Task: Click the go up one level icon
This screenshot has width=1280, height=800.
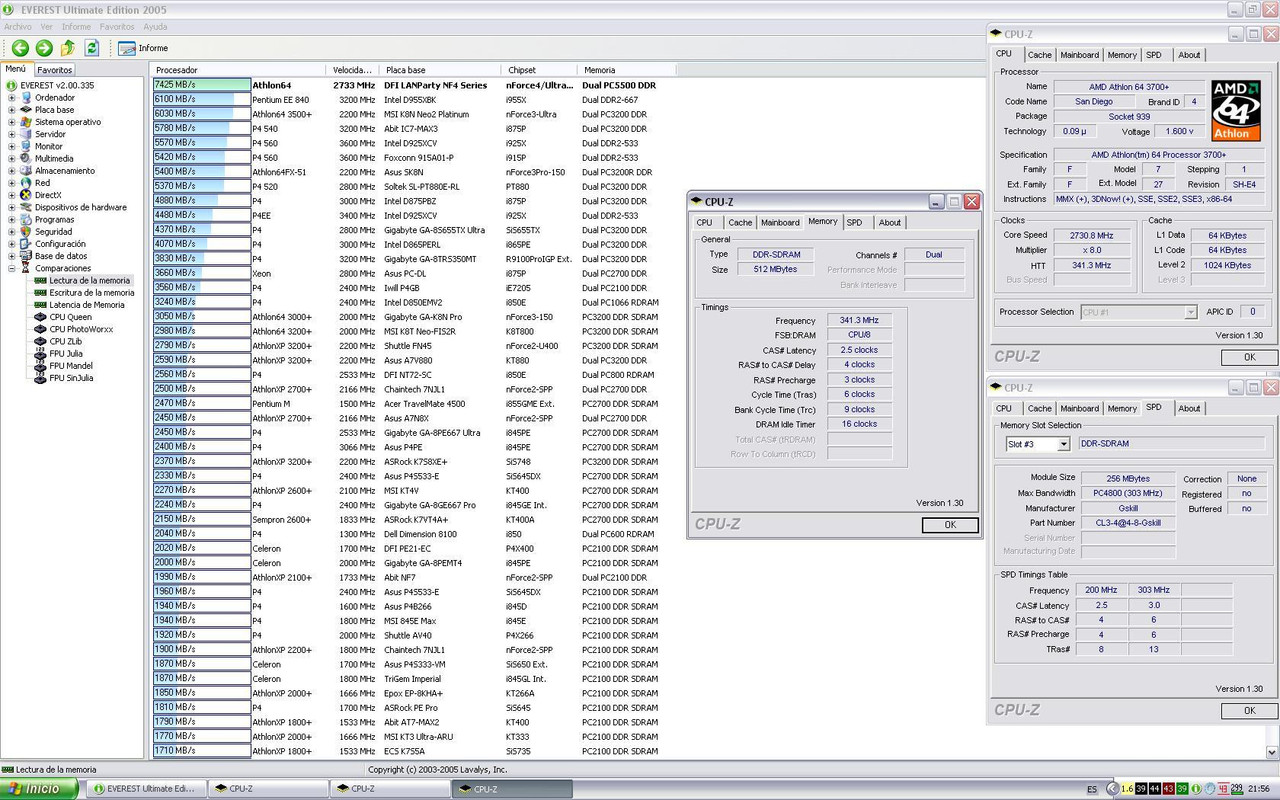Action: tap(68, 48)
